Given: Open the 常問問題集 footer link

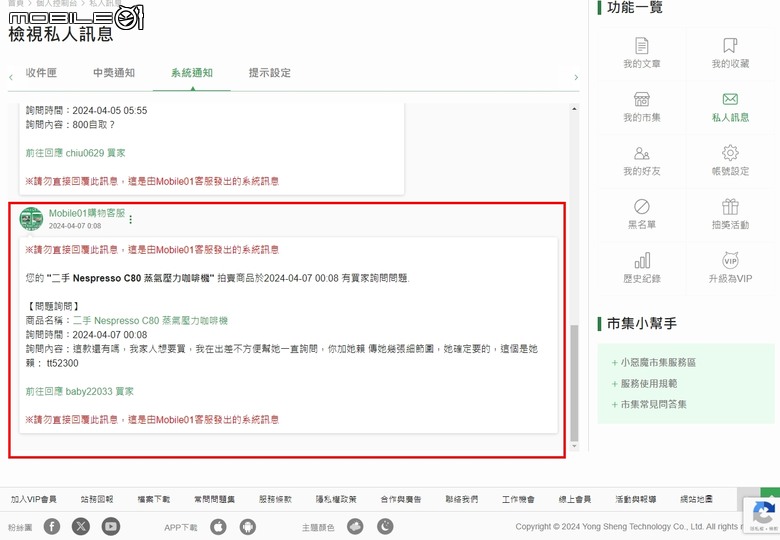Looking at the screenshot, I should 214,499.
